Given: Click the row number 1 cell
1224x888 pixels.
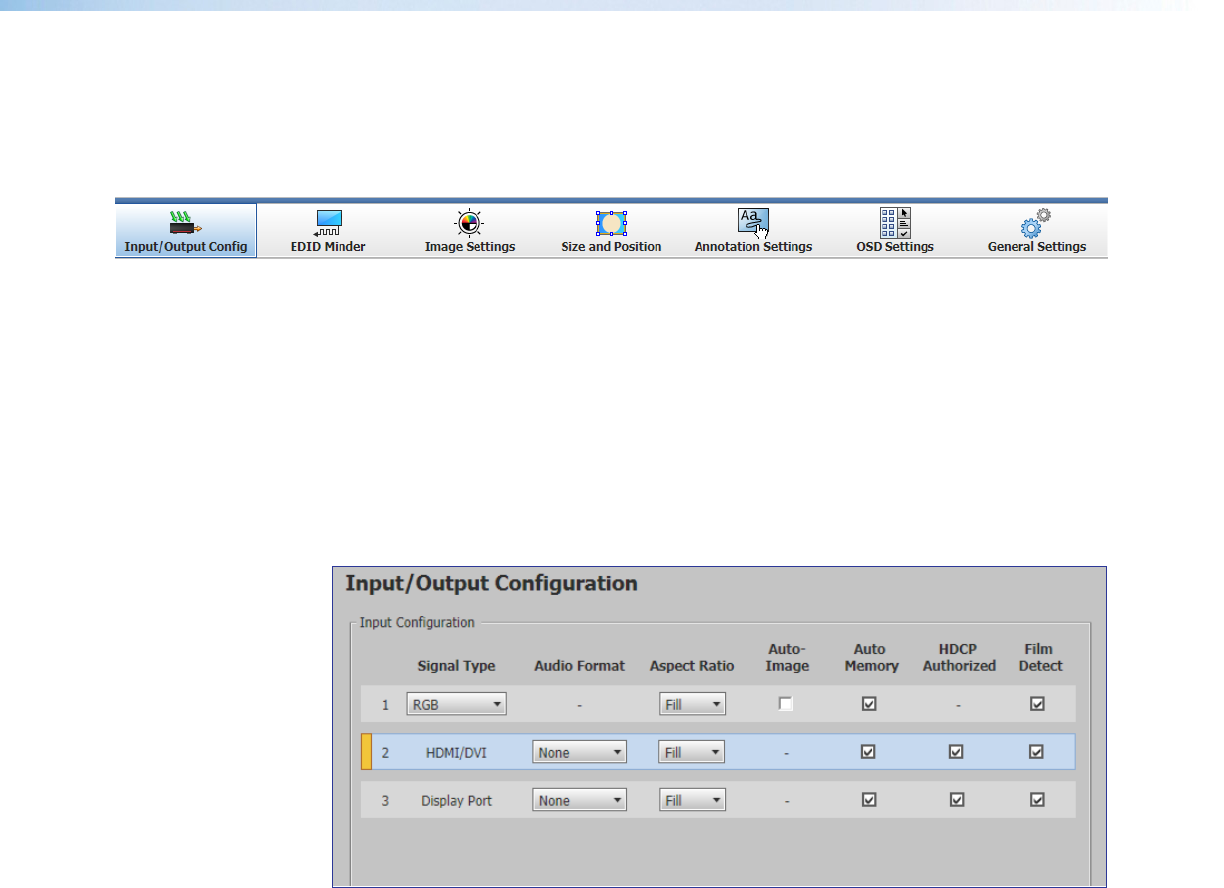Looking at the screenshot, I should tap(385, 705).
